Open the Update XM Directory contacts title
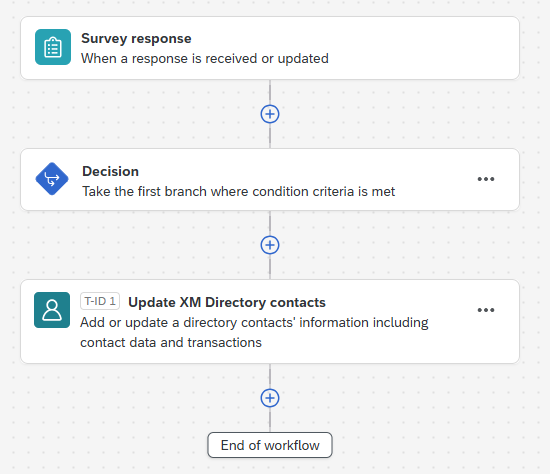The width and height of the screenshot is (550, 474). coord(227,302)
